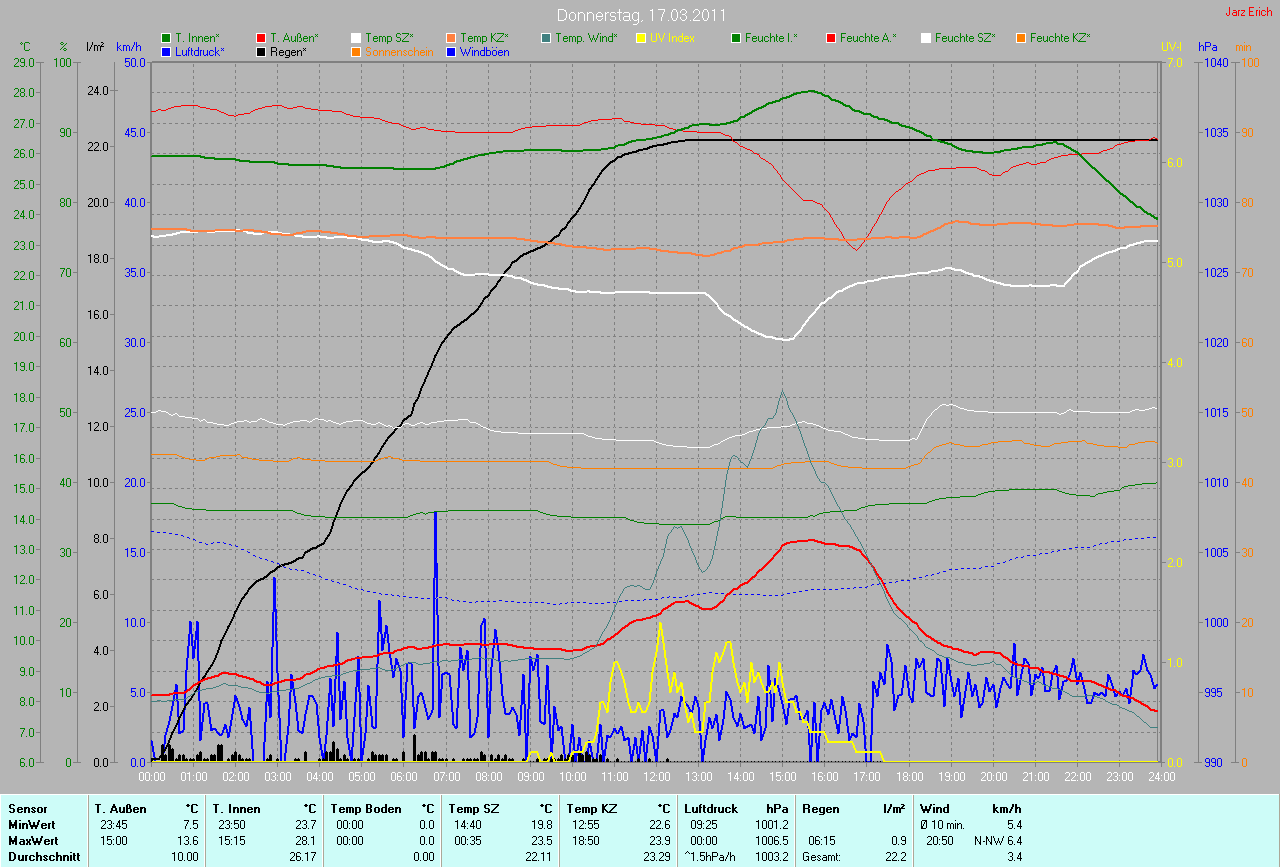Image resolution: width=1280 pixels, height=867 pixels.
Task: Click the red T. Außen legend swatch
Action: click(261, 37)
